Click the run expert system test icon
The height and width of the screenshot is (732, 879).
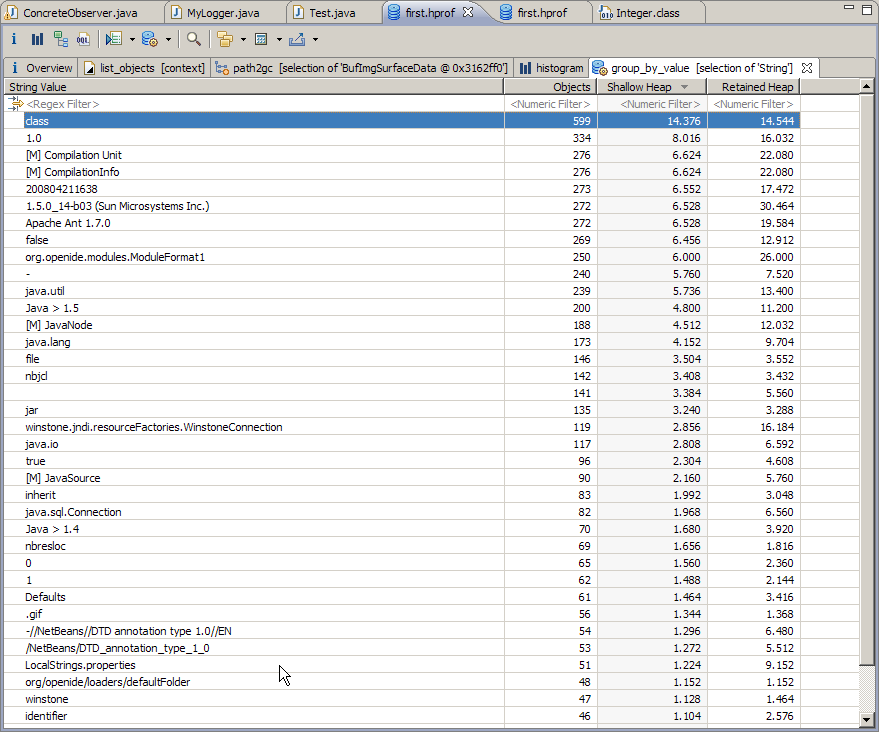point(114,39)
